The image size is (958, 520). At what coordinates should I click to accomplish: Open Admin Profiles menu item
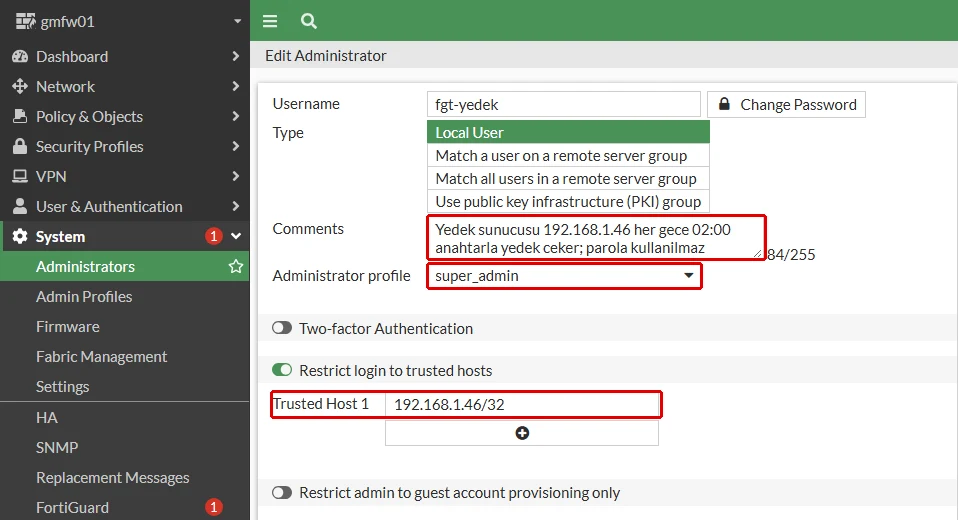(125, 296)
